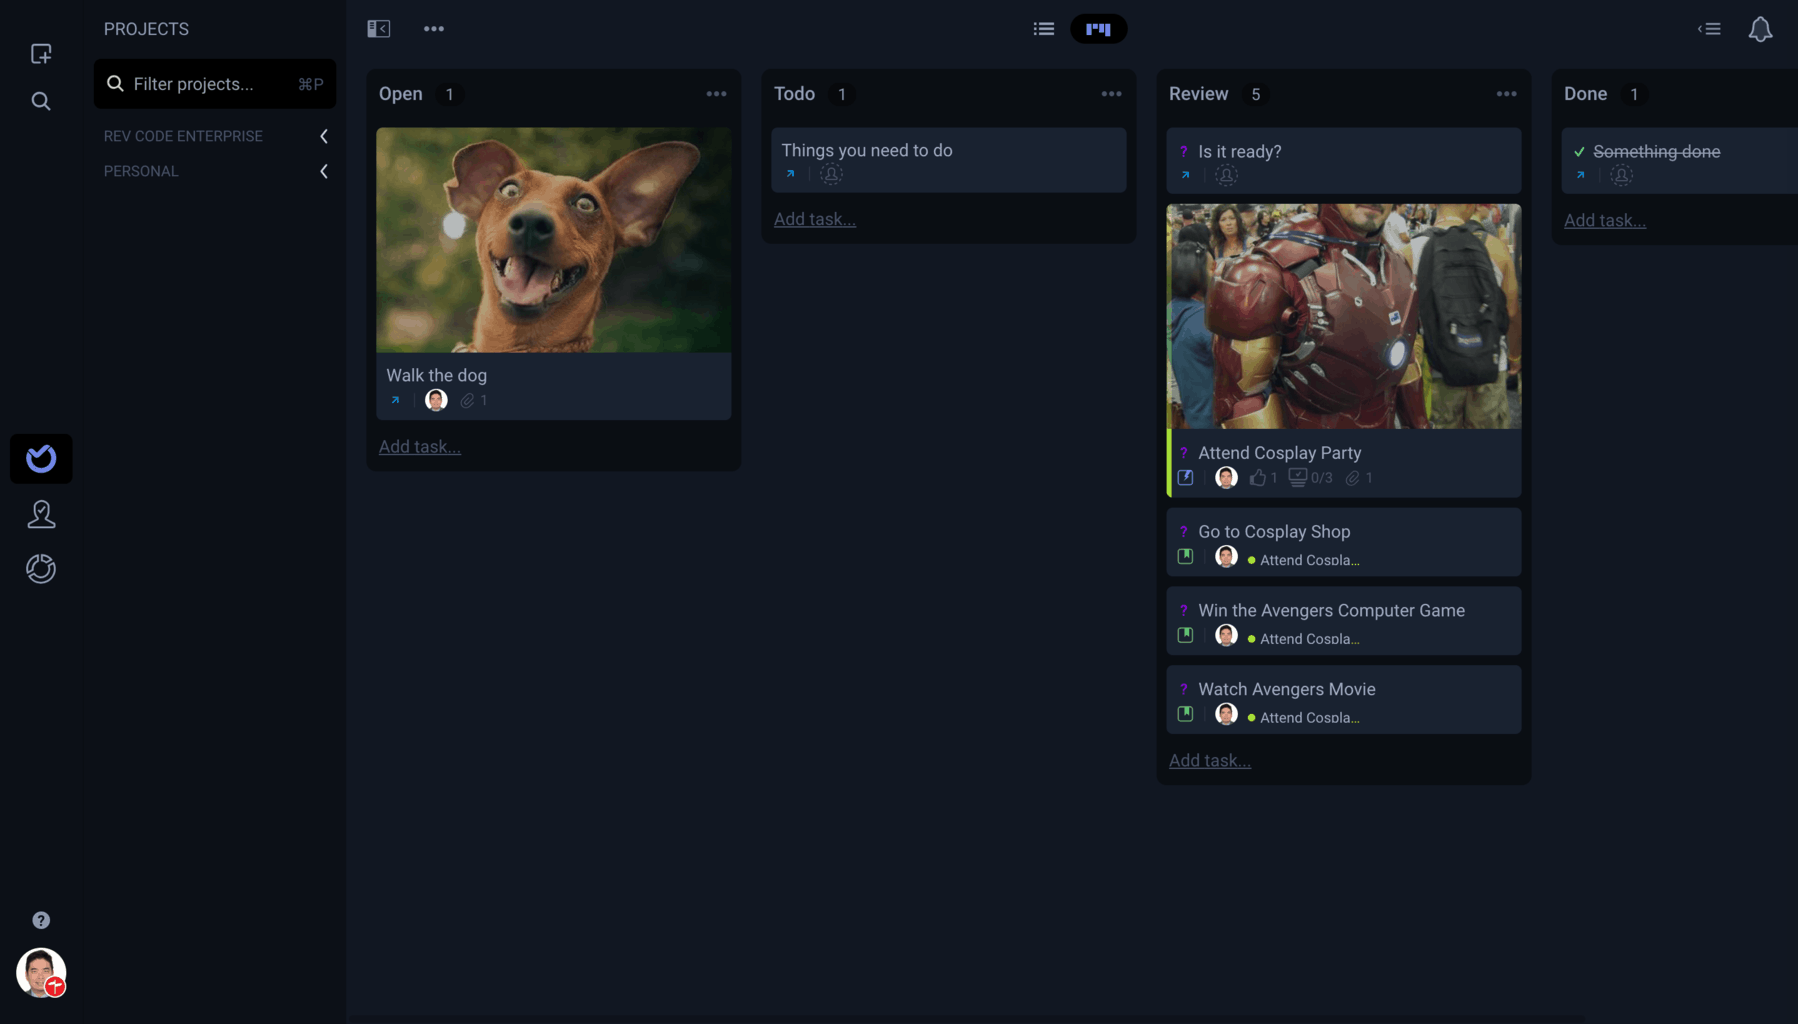Click the green status dot on Go to Cosplay Shop
1798x1024 pixels.
click(1251, 561)
